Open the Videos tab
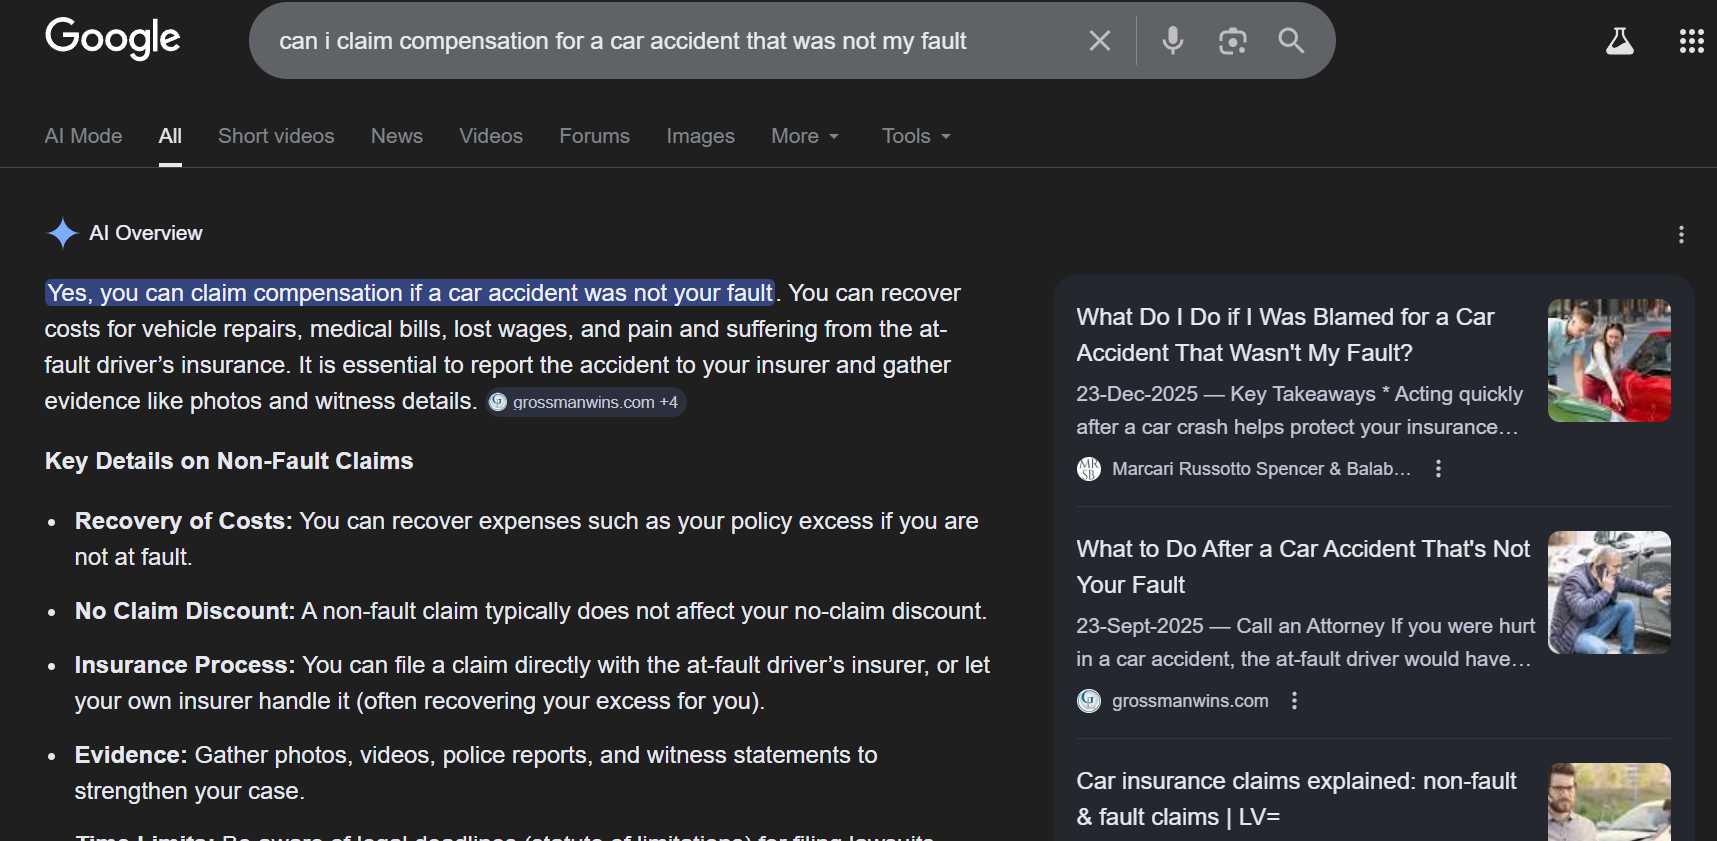 pyautogui.click(x=491, y=136)
